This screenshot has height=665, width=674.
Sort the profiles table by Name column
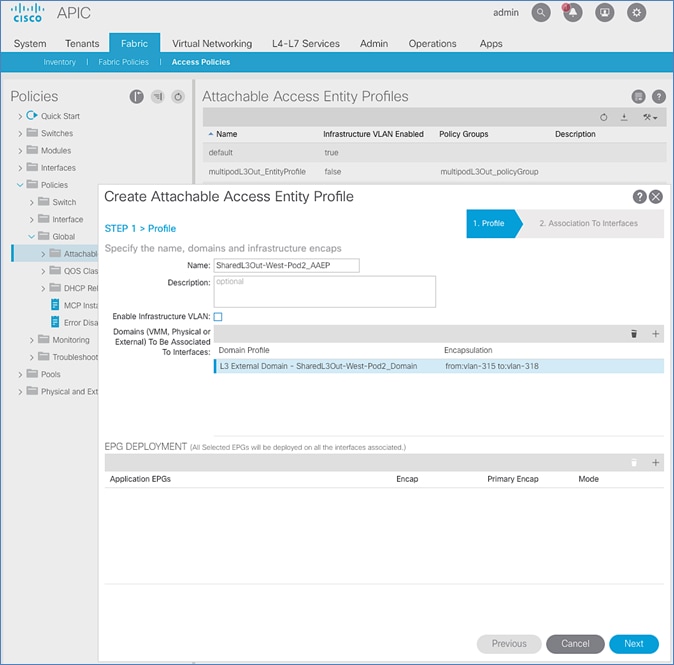[x=226, y=134]
